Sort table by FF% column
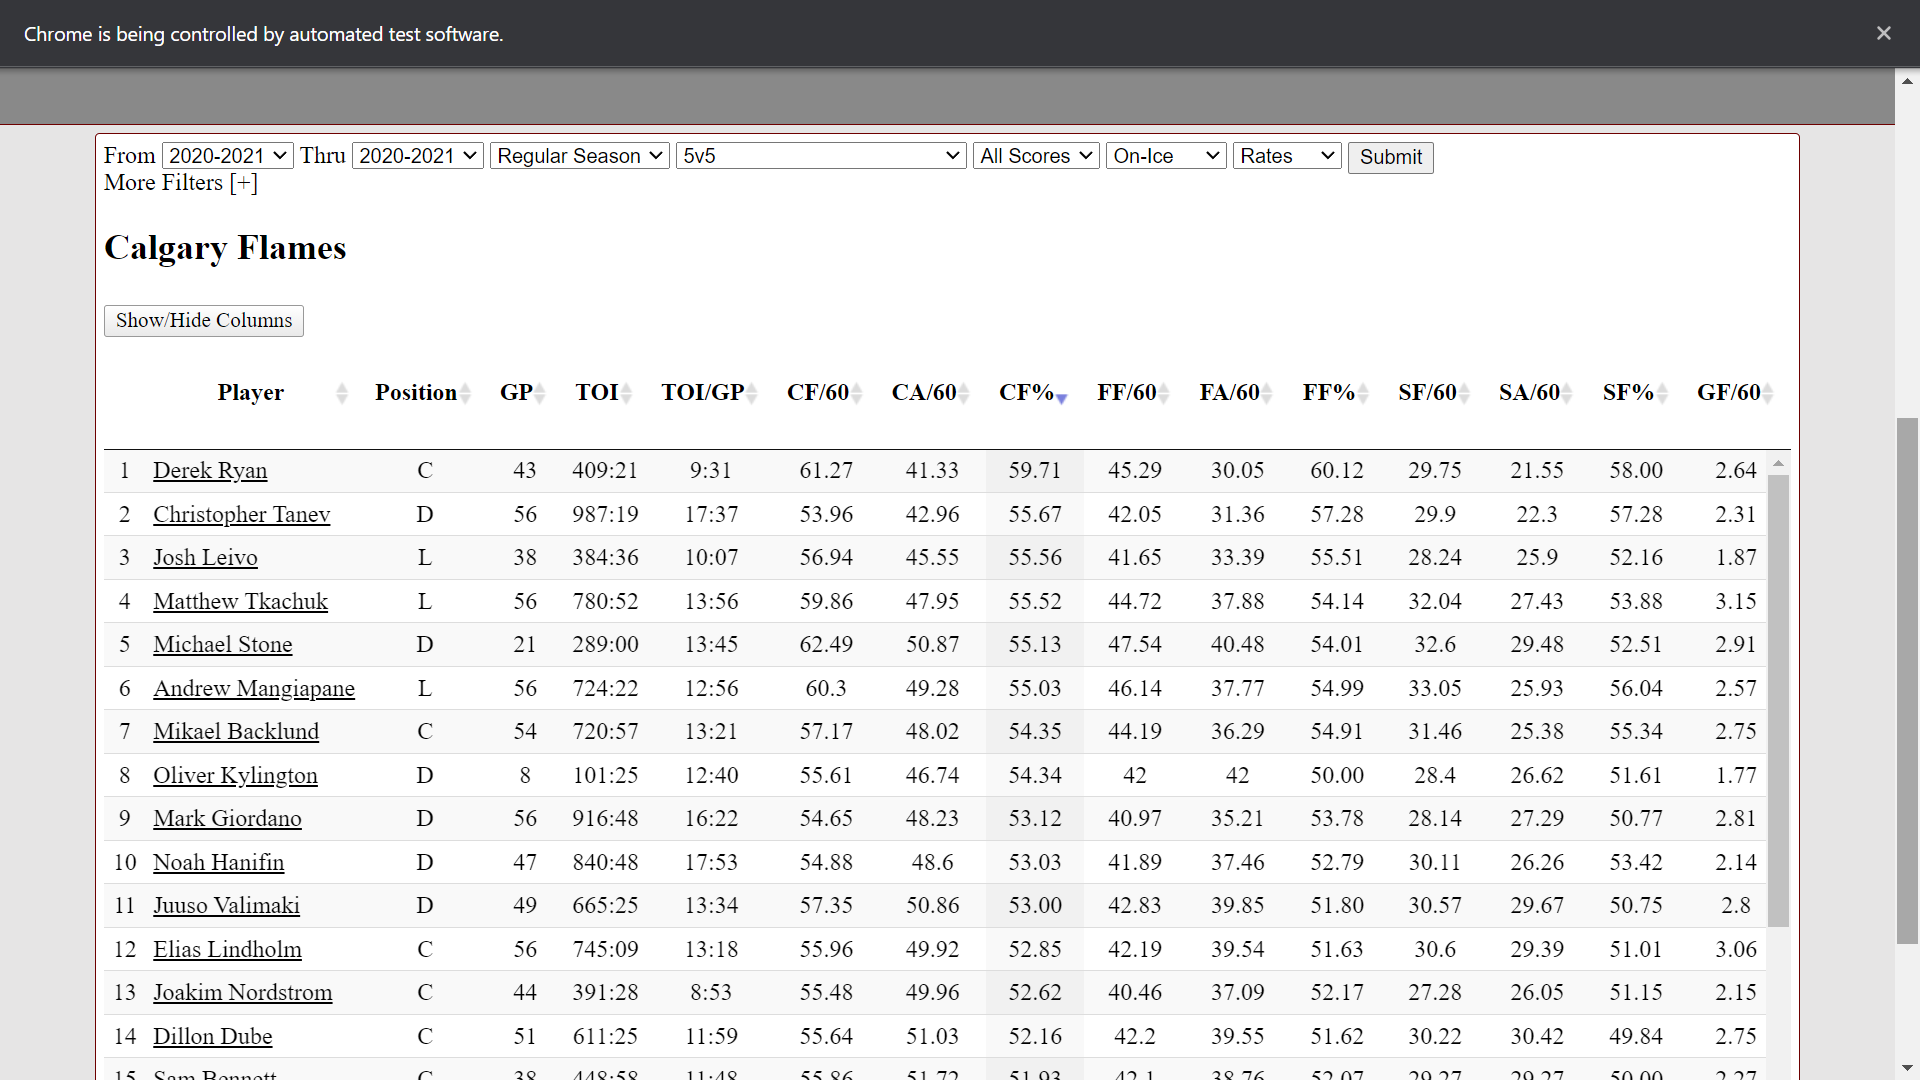The image size is (1920, 1080). (1329, 393)
